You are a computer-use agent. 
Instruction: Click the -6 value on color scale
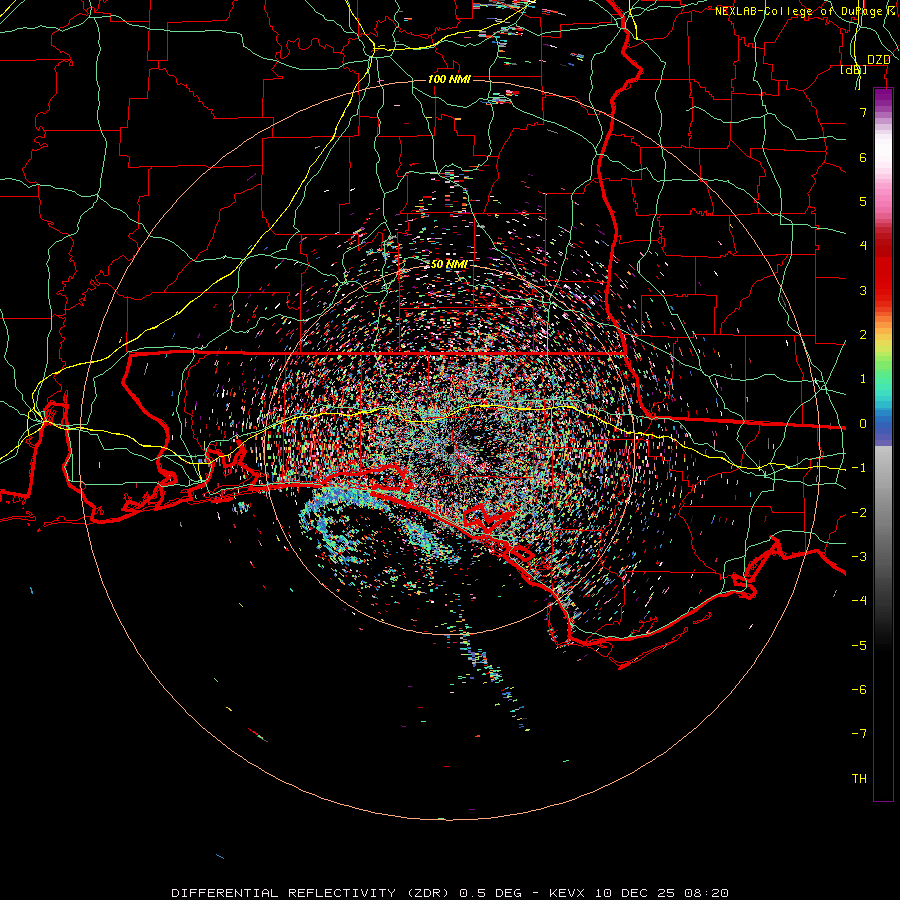[859, 690]
